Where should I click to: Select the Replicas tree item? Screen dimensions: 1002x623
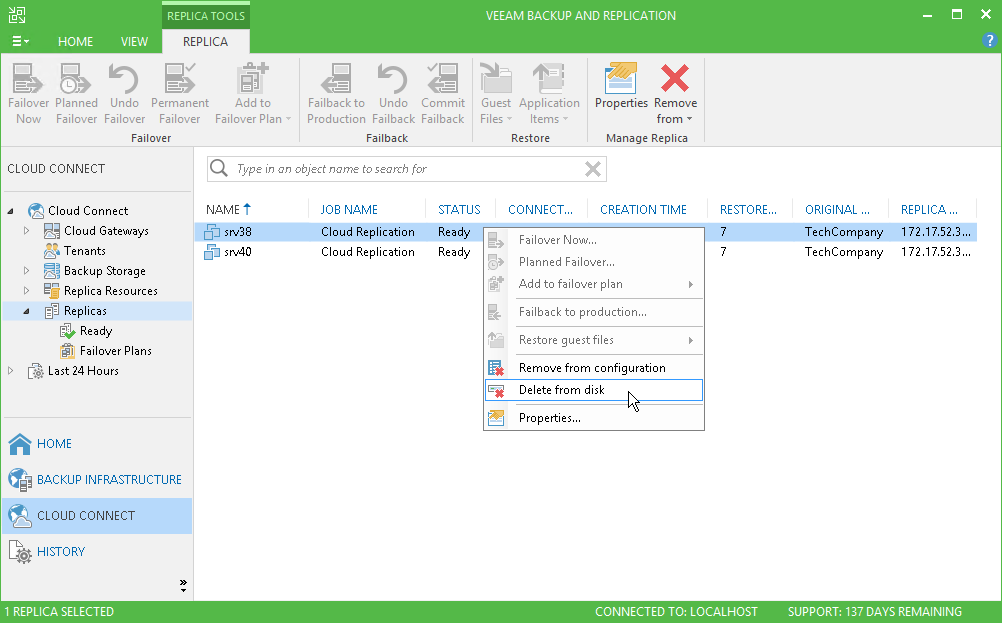[x=85, y=311]
